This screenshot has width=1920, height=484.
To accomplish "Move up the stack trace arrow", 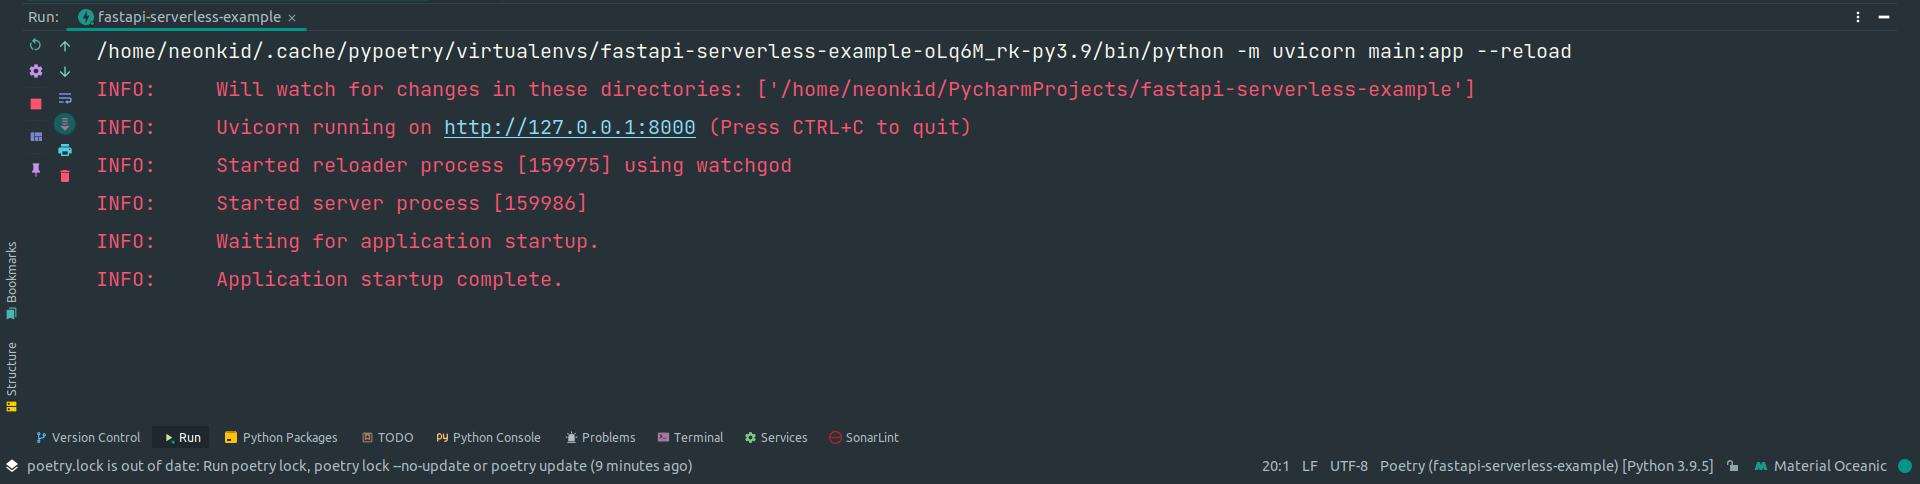I will [x=65, y=46].
